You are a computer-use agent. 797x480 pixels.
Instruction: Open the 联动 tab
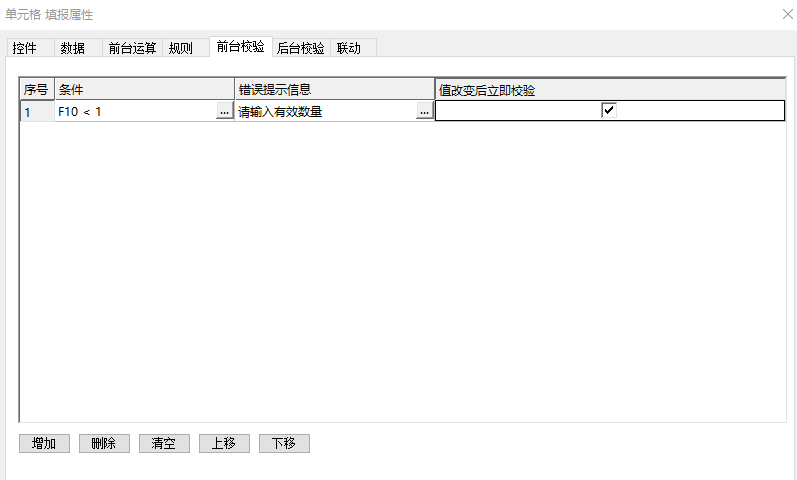click(x=349, y=48)
